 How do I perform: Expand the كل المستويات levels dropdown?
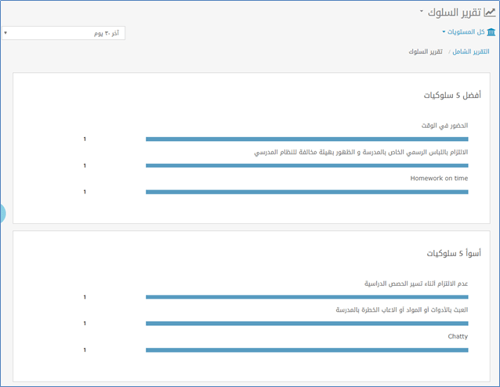[463, 32]
